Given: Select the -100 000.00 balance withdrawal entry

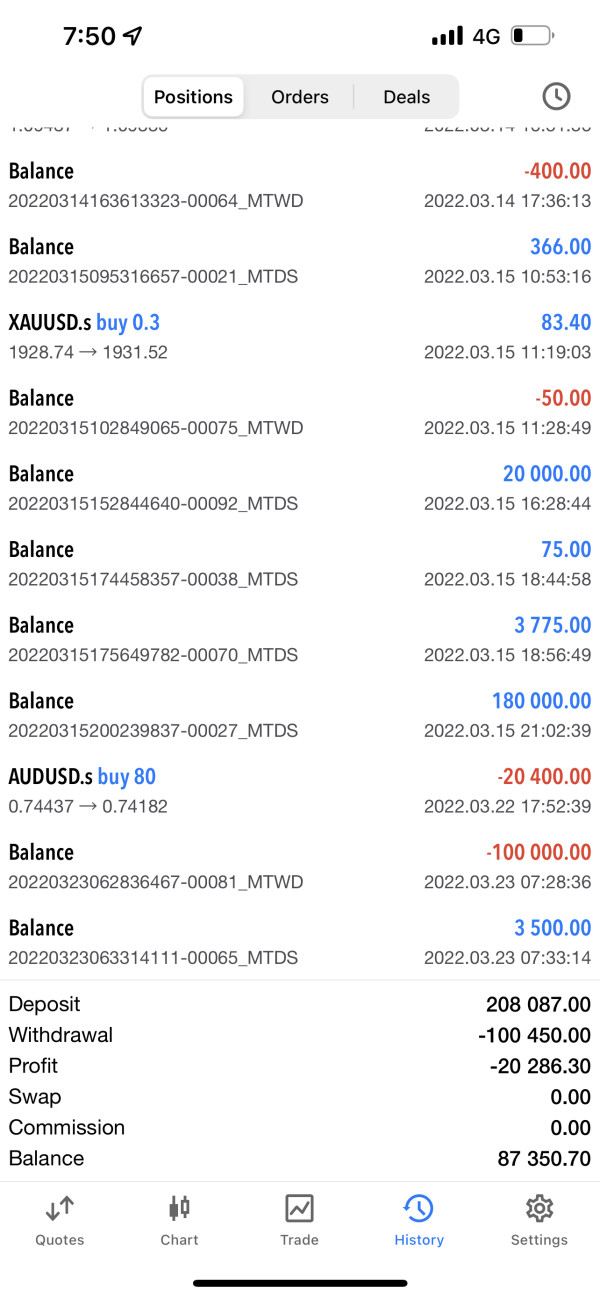Looking at the screenshot, I should (300, 866).
